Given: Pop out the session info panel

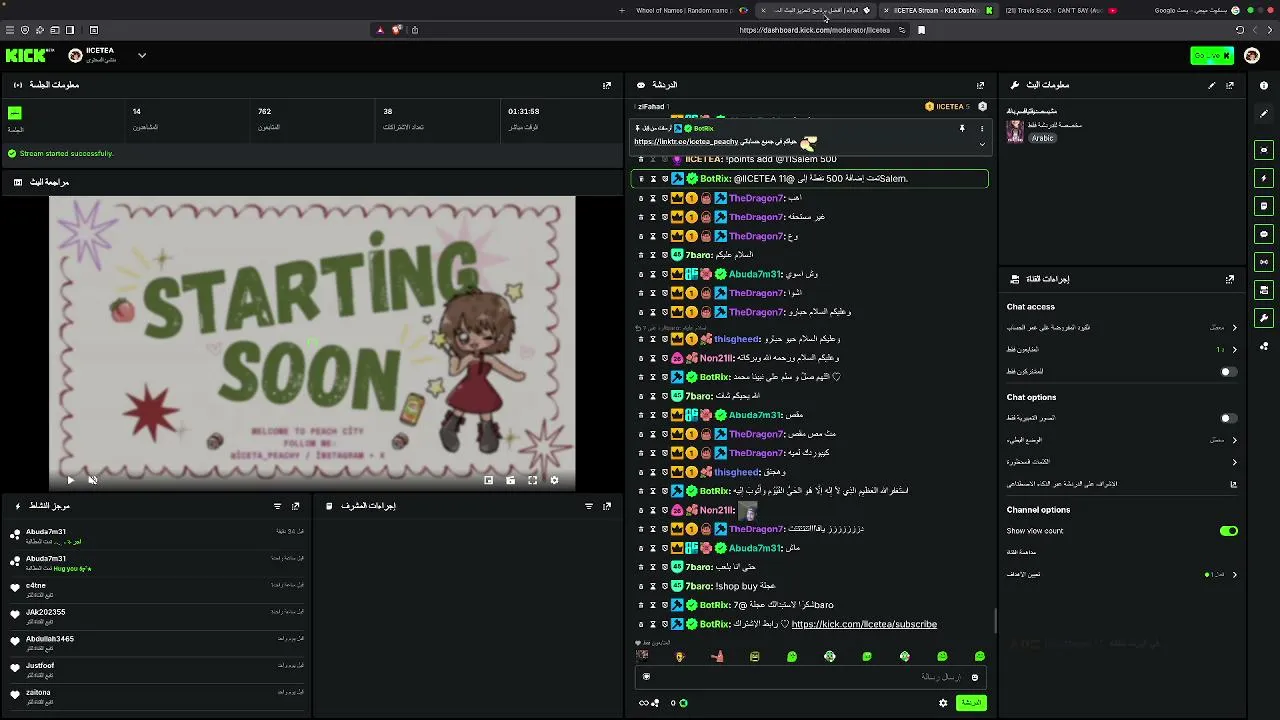Looking at the screenshot, I should 607,85.
